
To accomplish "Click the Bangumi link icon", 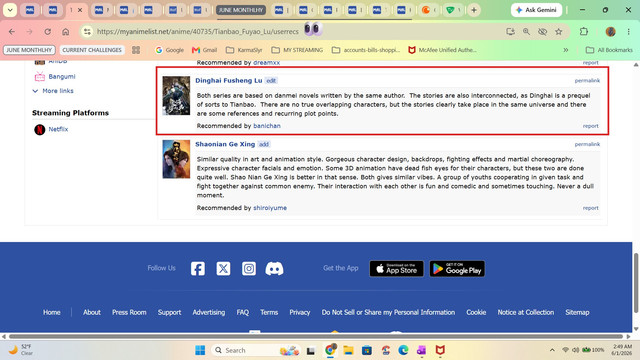I will (x=40, y=76).
